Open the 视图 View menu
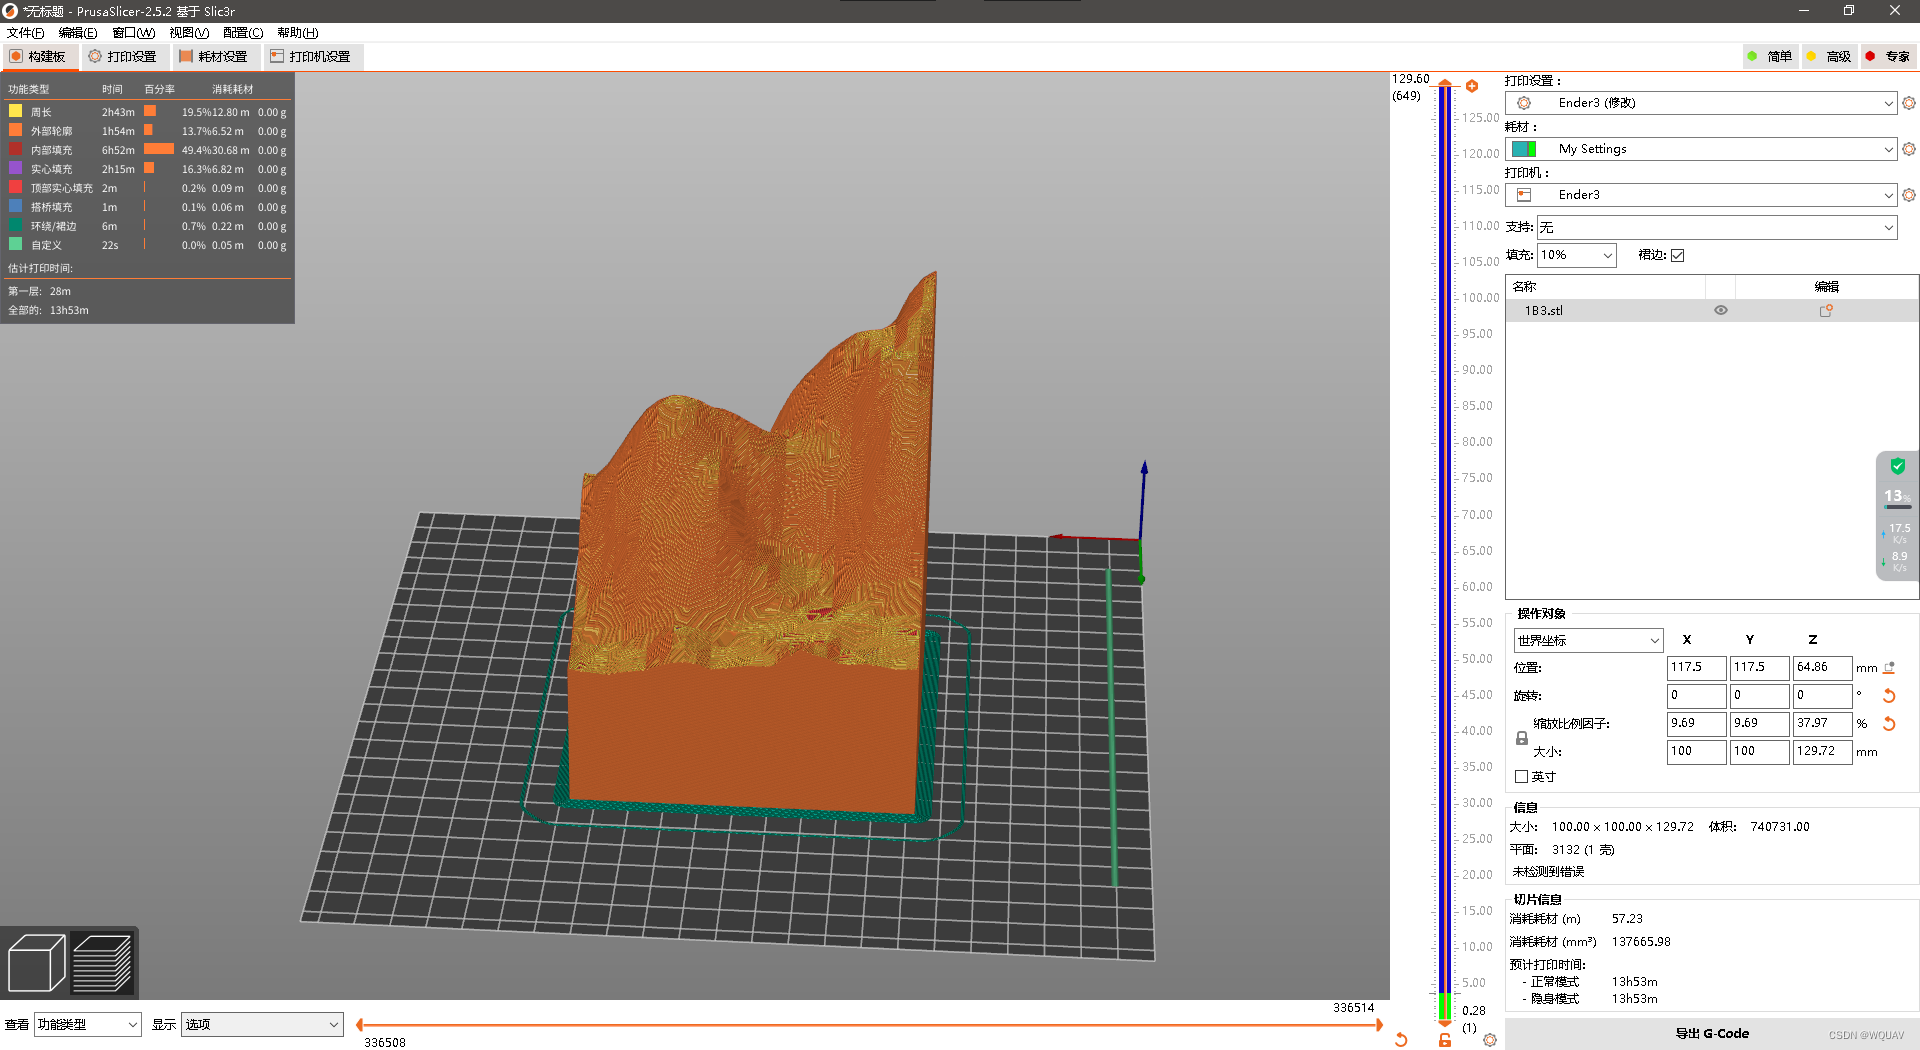This screenshot has width=1920, height=1050. [x=188, y=33]
